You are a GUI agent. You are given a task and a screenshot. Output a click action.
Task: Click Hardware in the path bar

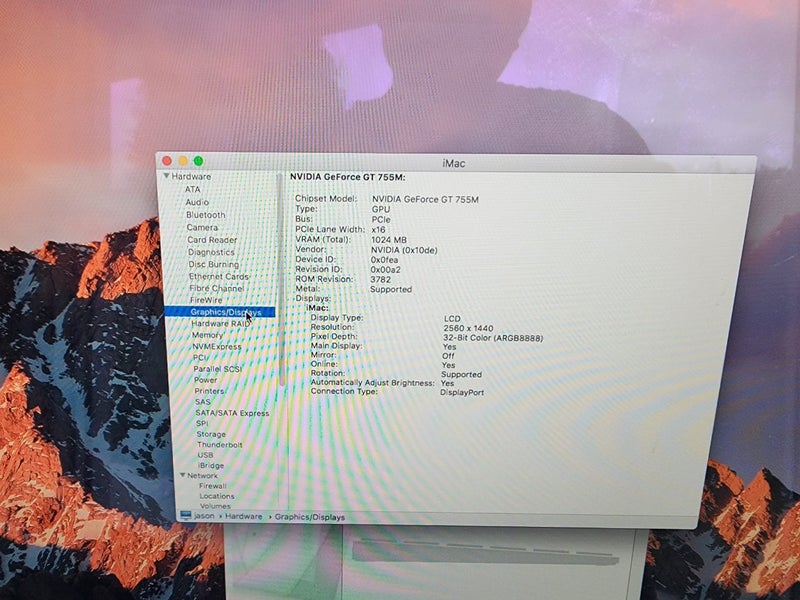(244, 516)
